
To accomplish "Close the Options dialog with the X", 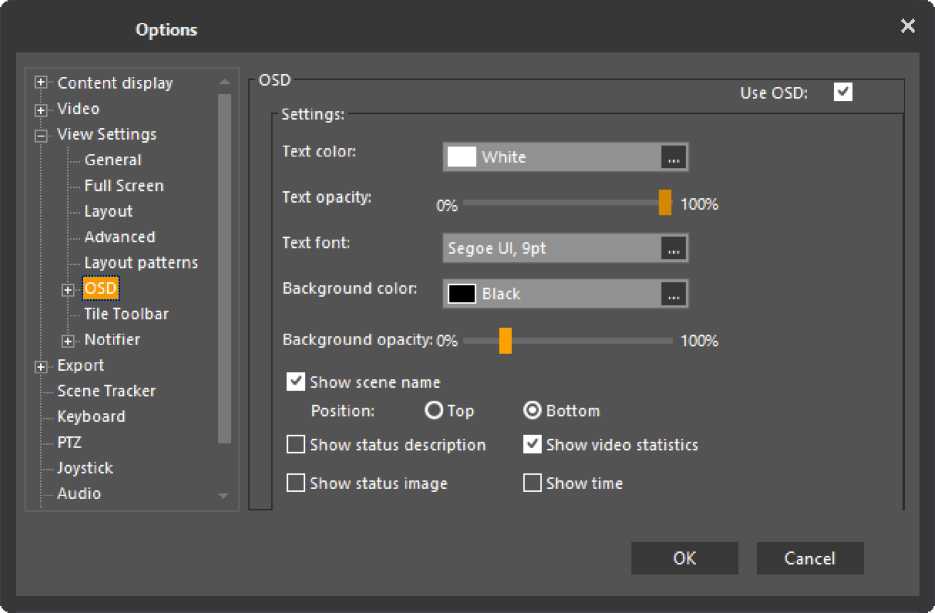I will (907, 27).
